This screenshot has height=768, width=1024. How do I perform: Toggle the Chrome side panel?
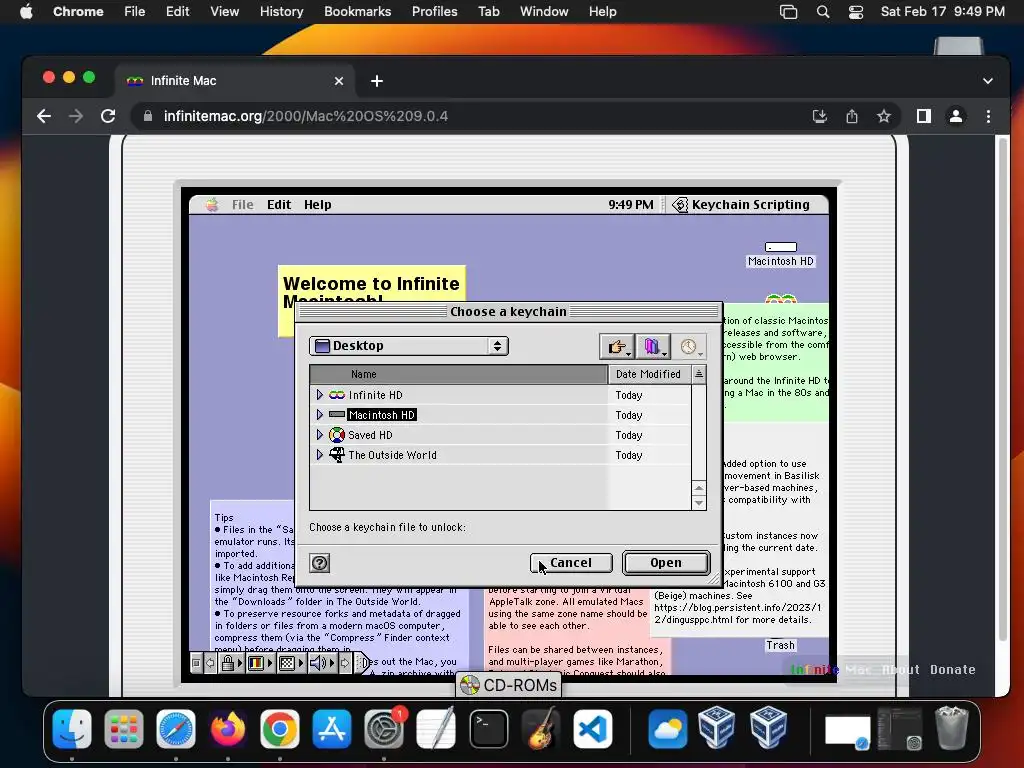923,116
